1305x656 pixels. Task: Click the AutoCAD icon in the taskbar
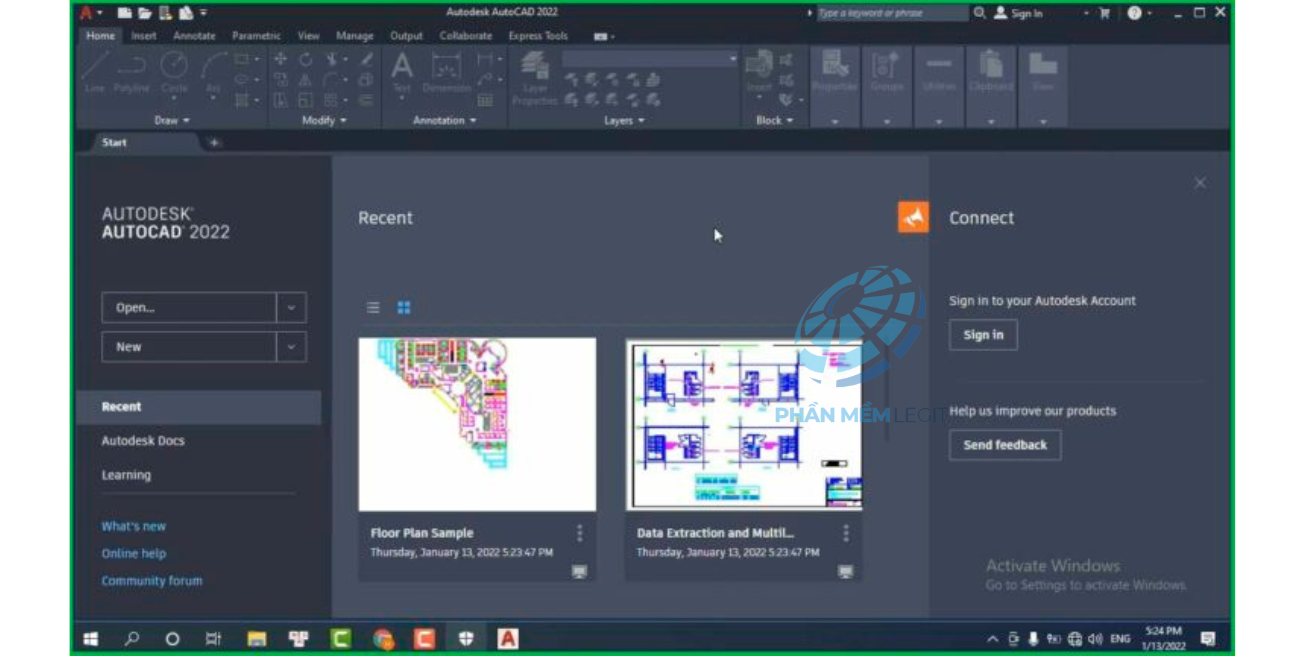pos(508,638)
